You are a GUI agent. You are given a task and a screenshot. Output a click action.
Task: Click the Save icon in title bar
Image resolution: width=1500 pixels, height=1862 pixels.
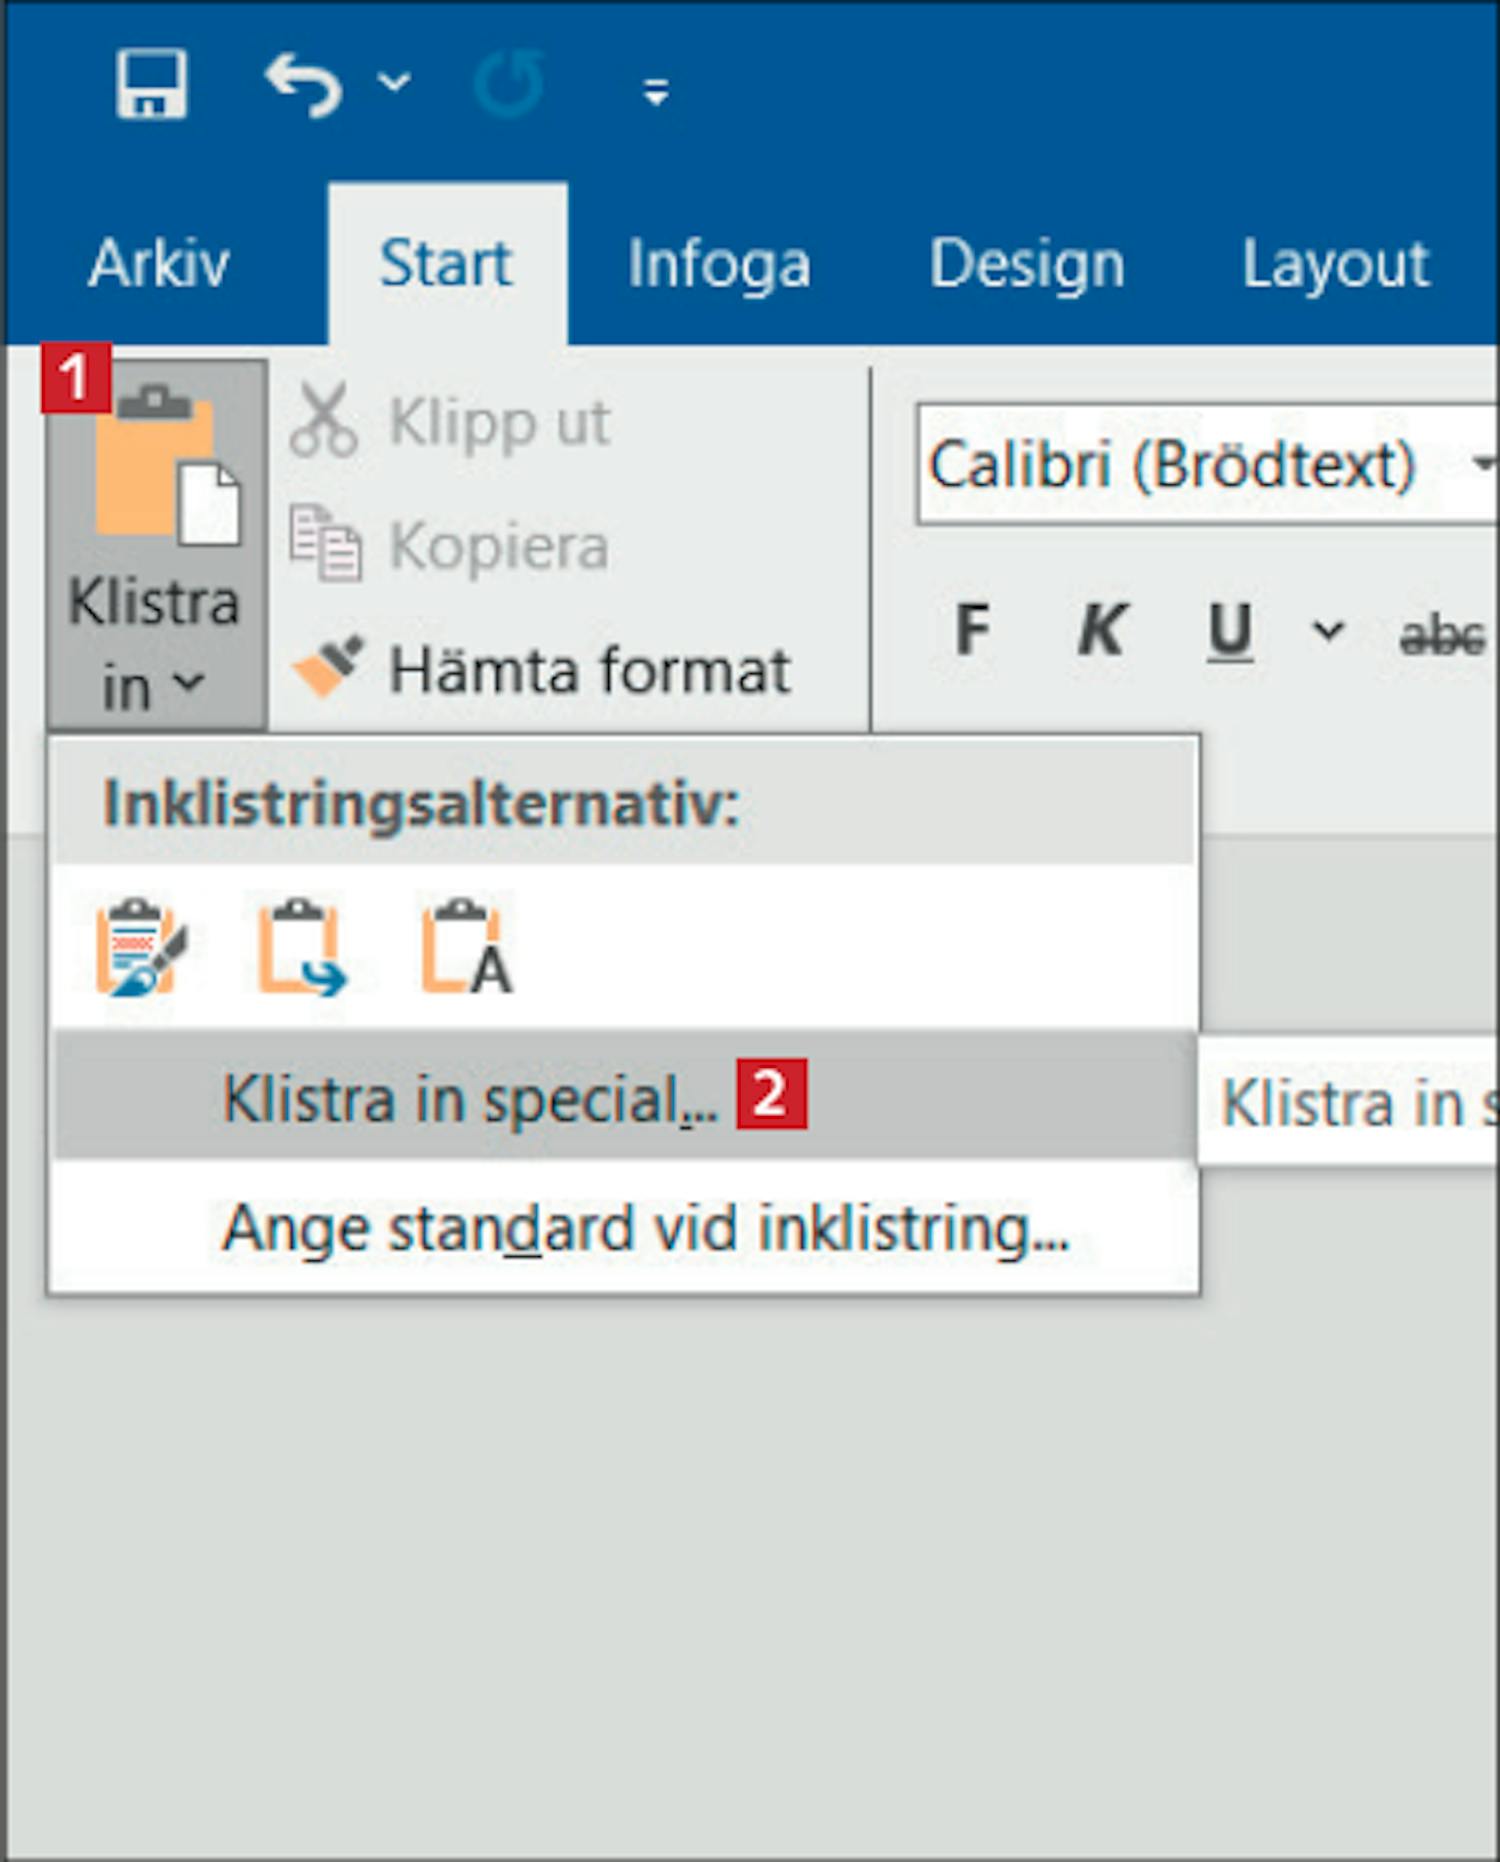pyautogui.click(x=151, y=84)
